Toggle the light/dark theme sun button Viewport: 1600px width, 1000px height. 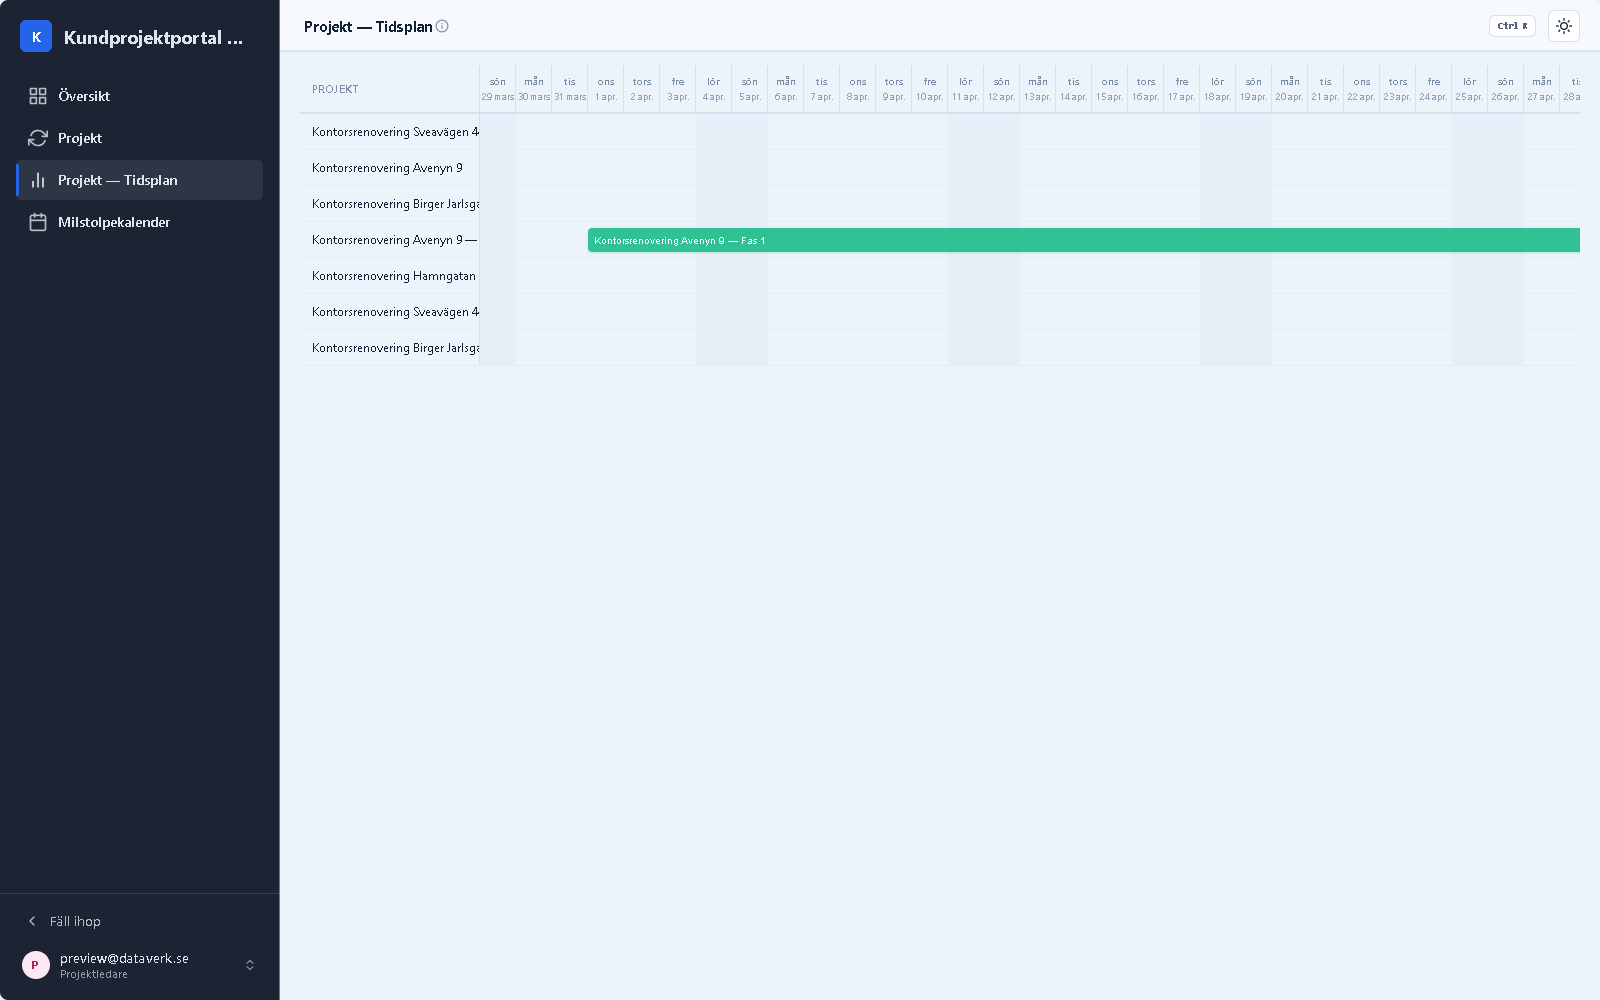coord(1564,26)
